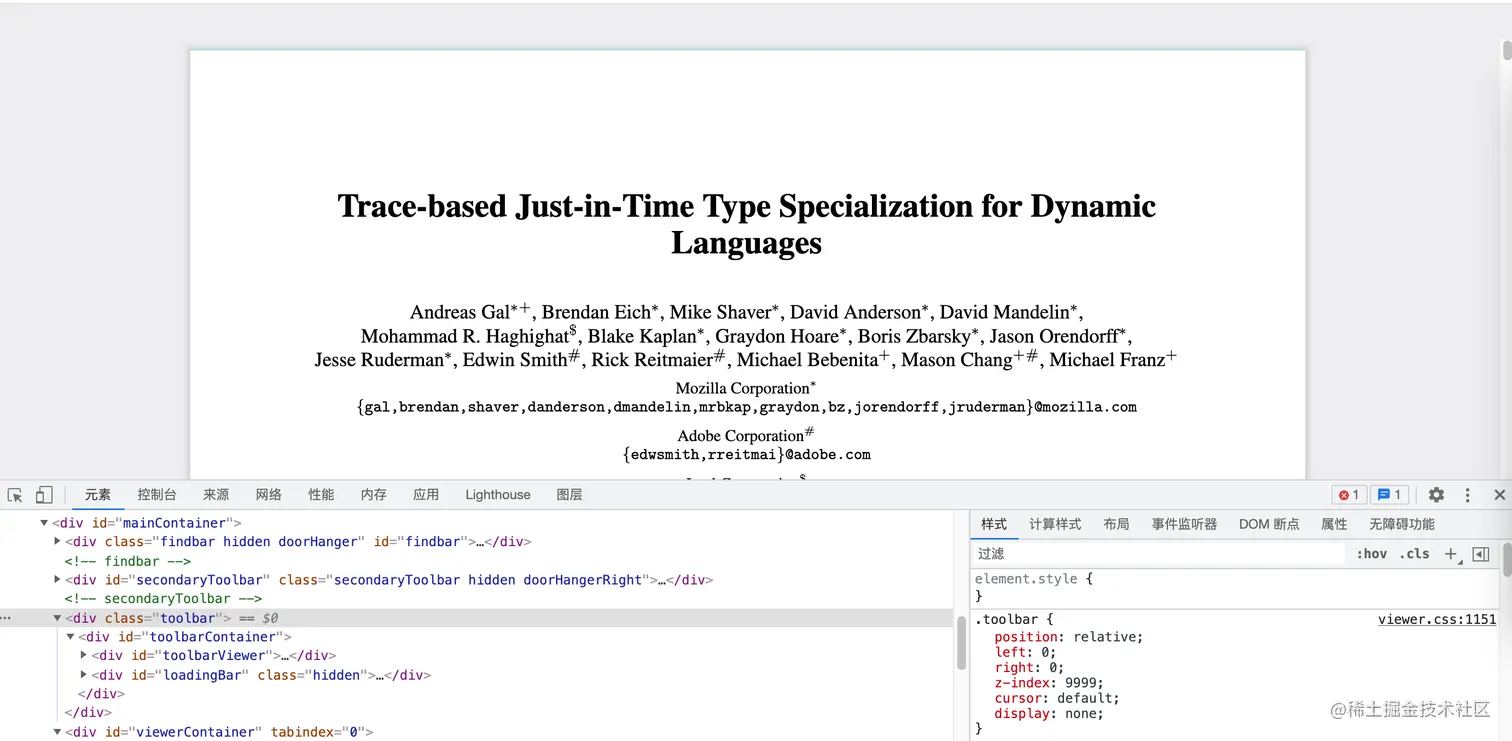Select the 无障碍功能 sidebar tab
Image resolution: width=1512 pixels, height=741 pixels.
point(1401,524)
